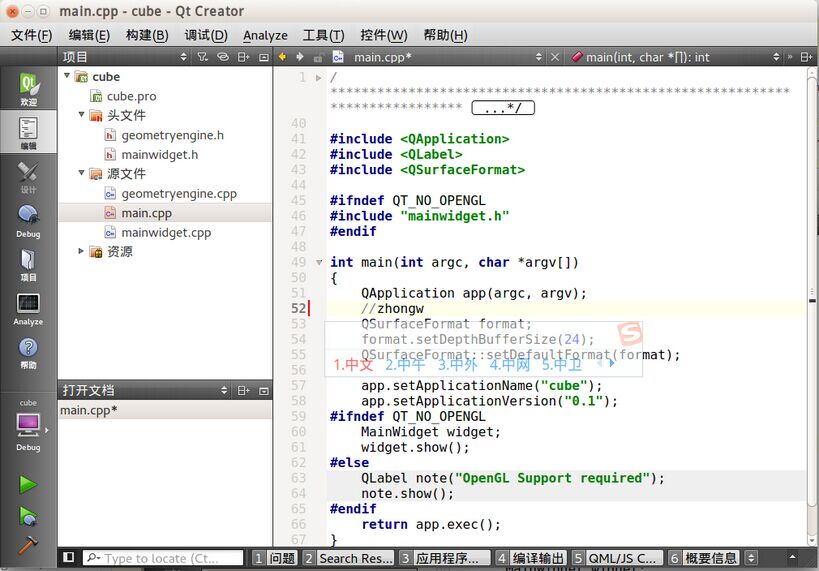Toggle the left sidebar visibility button

[x=68, y=557]
